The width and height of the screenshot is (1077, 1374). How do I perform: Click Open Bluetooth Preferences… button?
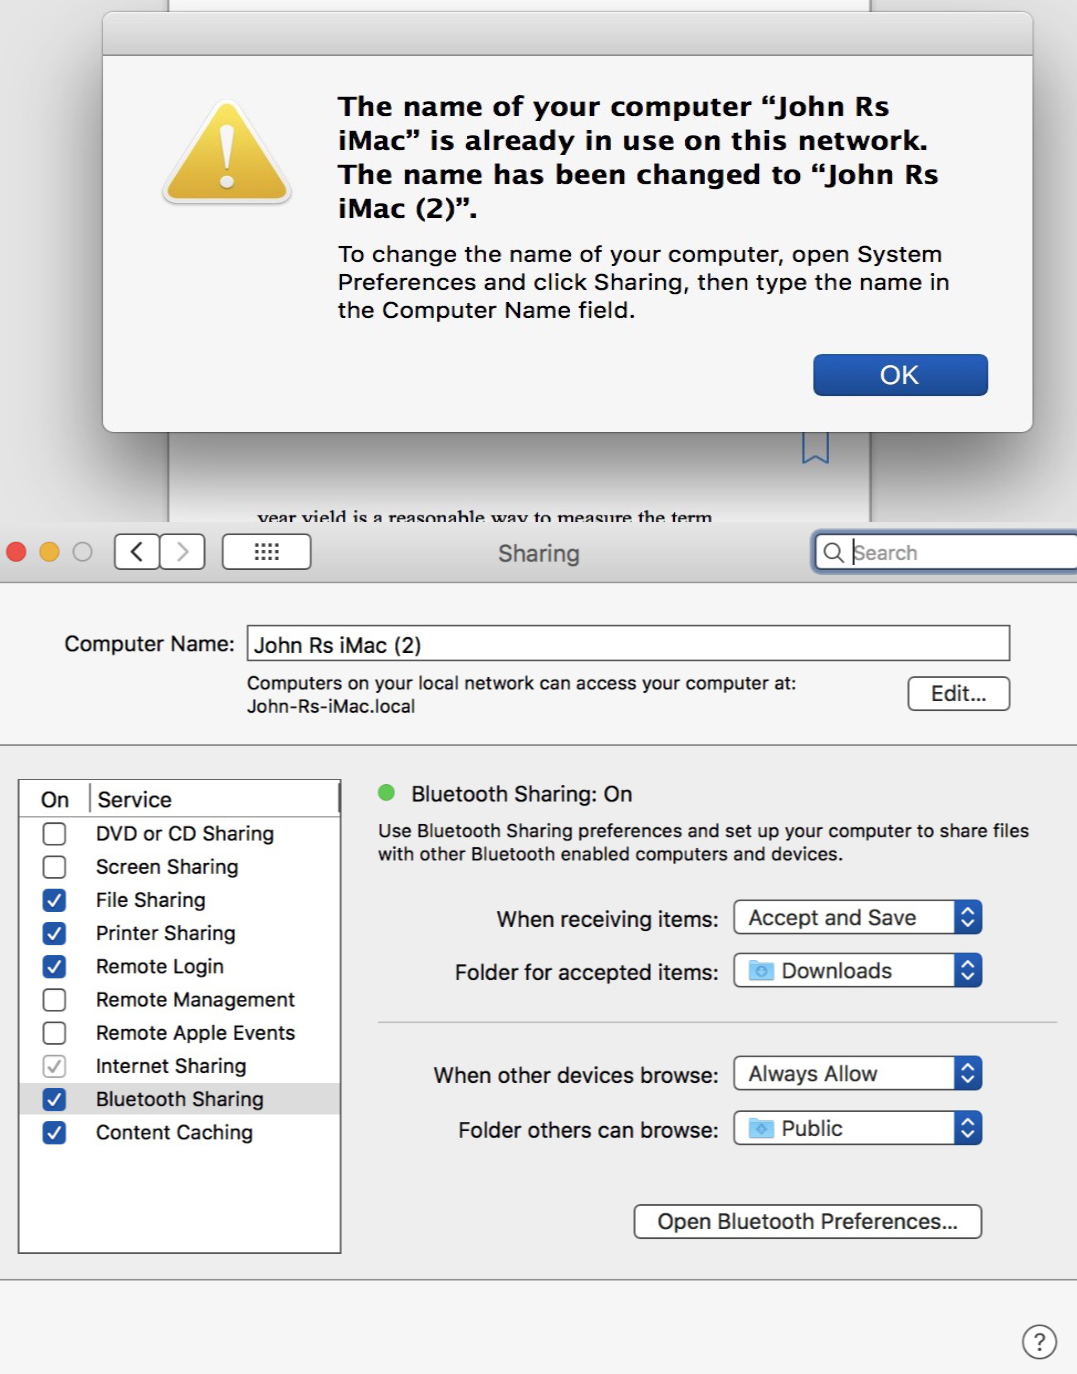[x=808, y=1221]
